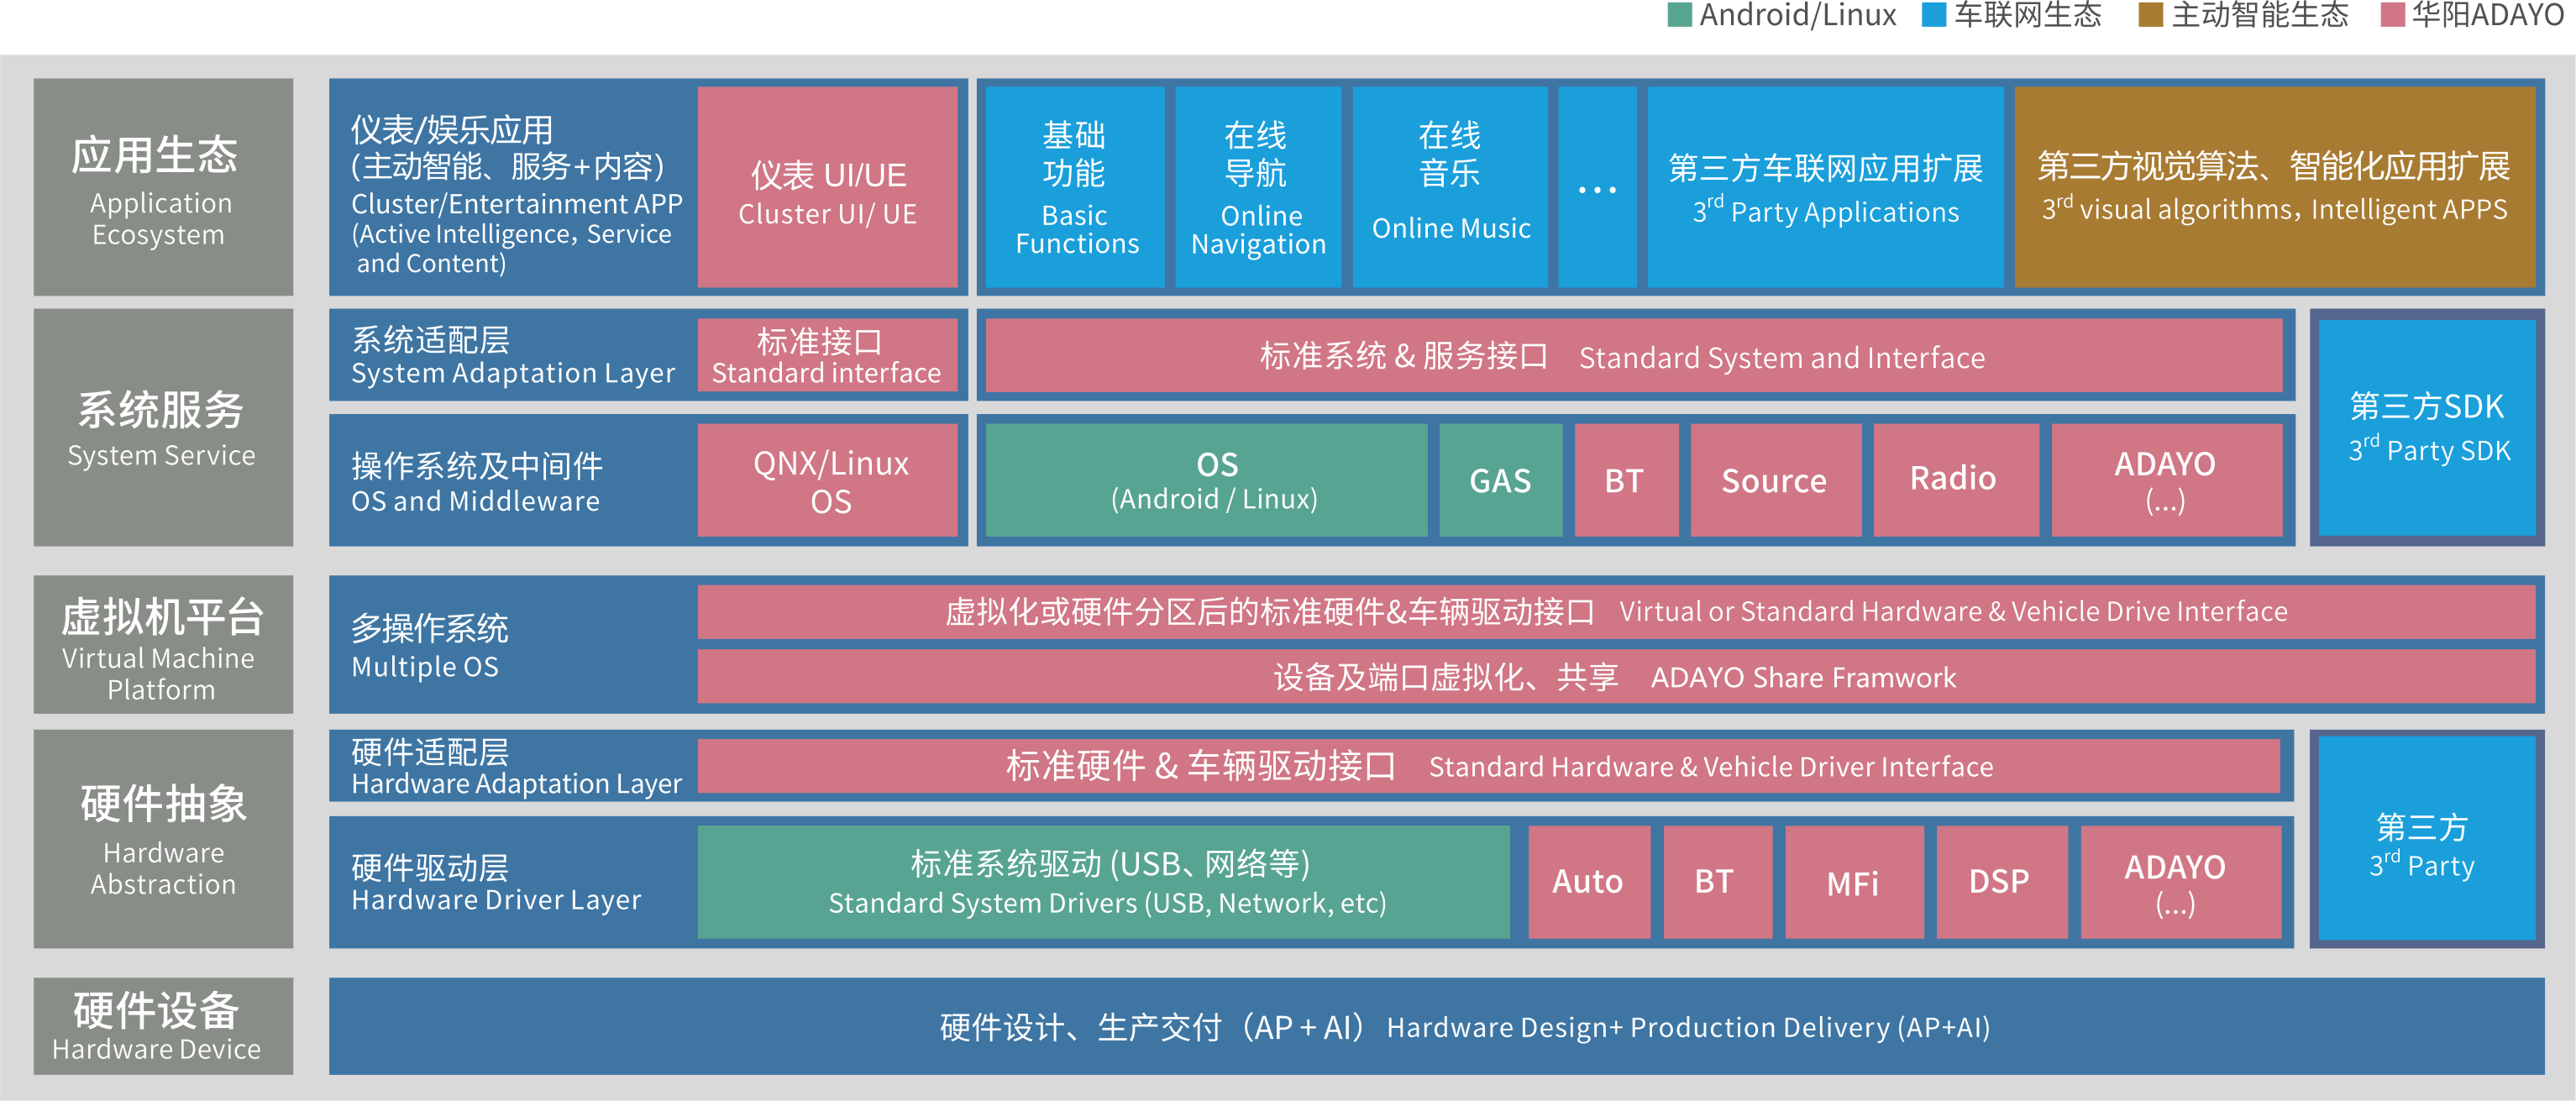Click the 3rd Party Applications block
2576x1101 pixels.
pyautogui.click(x=1825, y=188)
